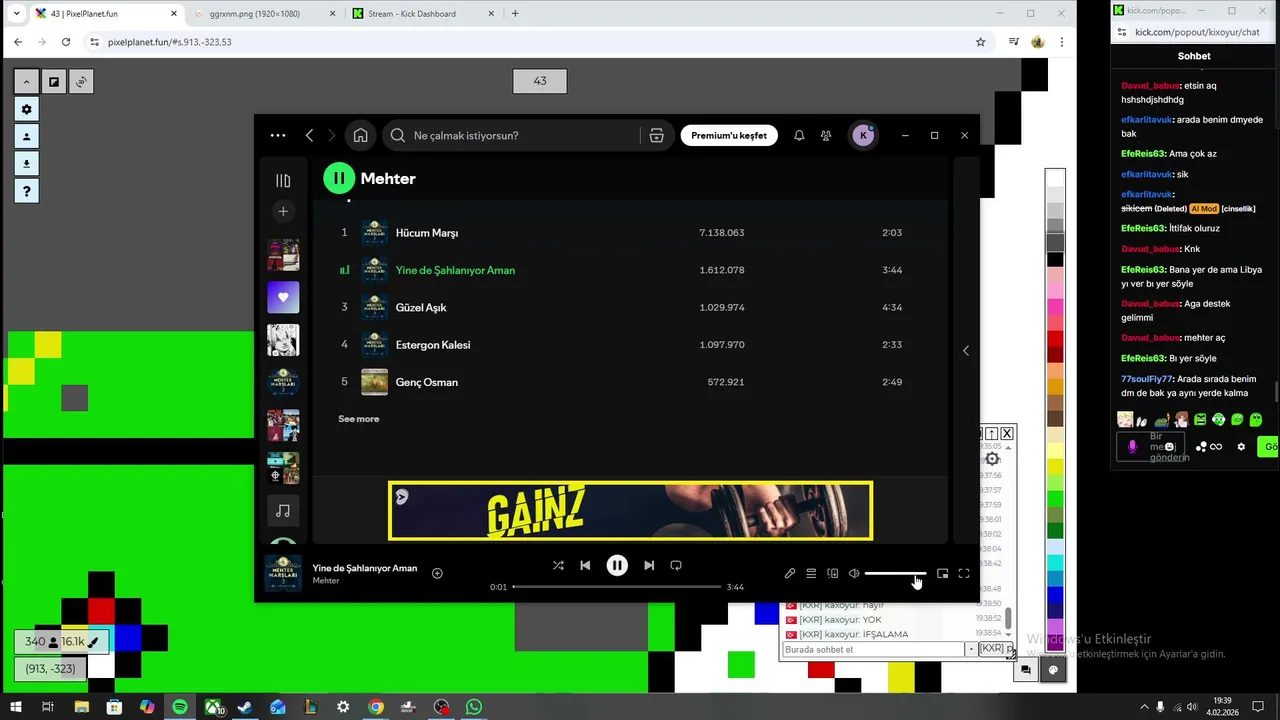Screen dimensions: 1280x720
Task: Expand popular tracks with See more
Action: tap(359, 419)
